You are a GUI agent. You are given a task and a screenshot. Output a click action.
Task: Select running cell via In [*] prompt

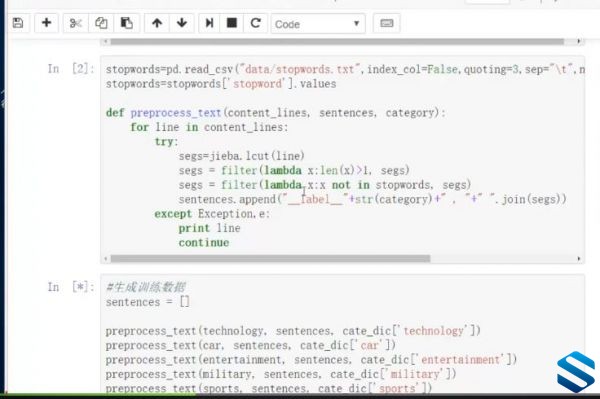point(71,287)
